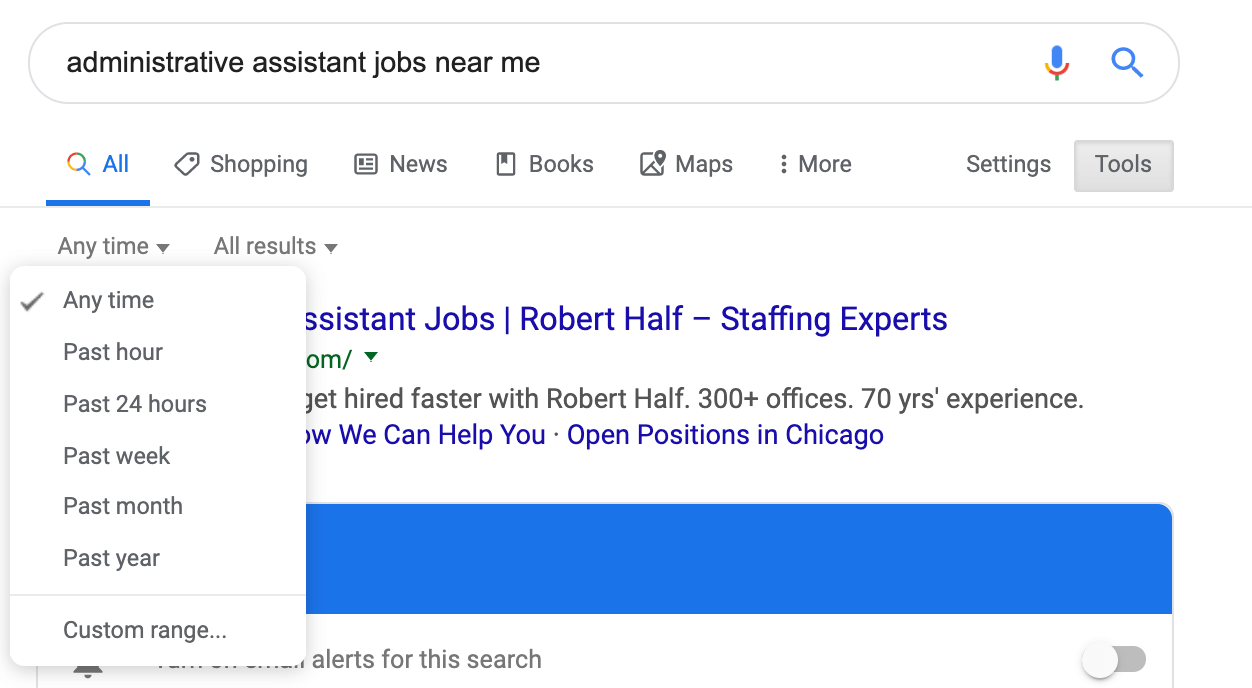1252x688 pixels.
Task: Click the blue magnifying glass search icon
Action: (1127, 63)
